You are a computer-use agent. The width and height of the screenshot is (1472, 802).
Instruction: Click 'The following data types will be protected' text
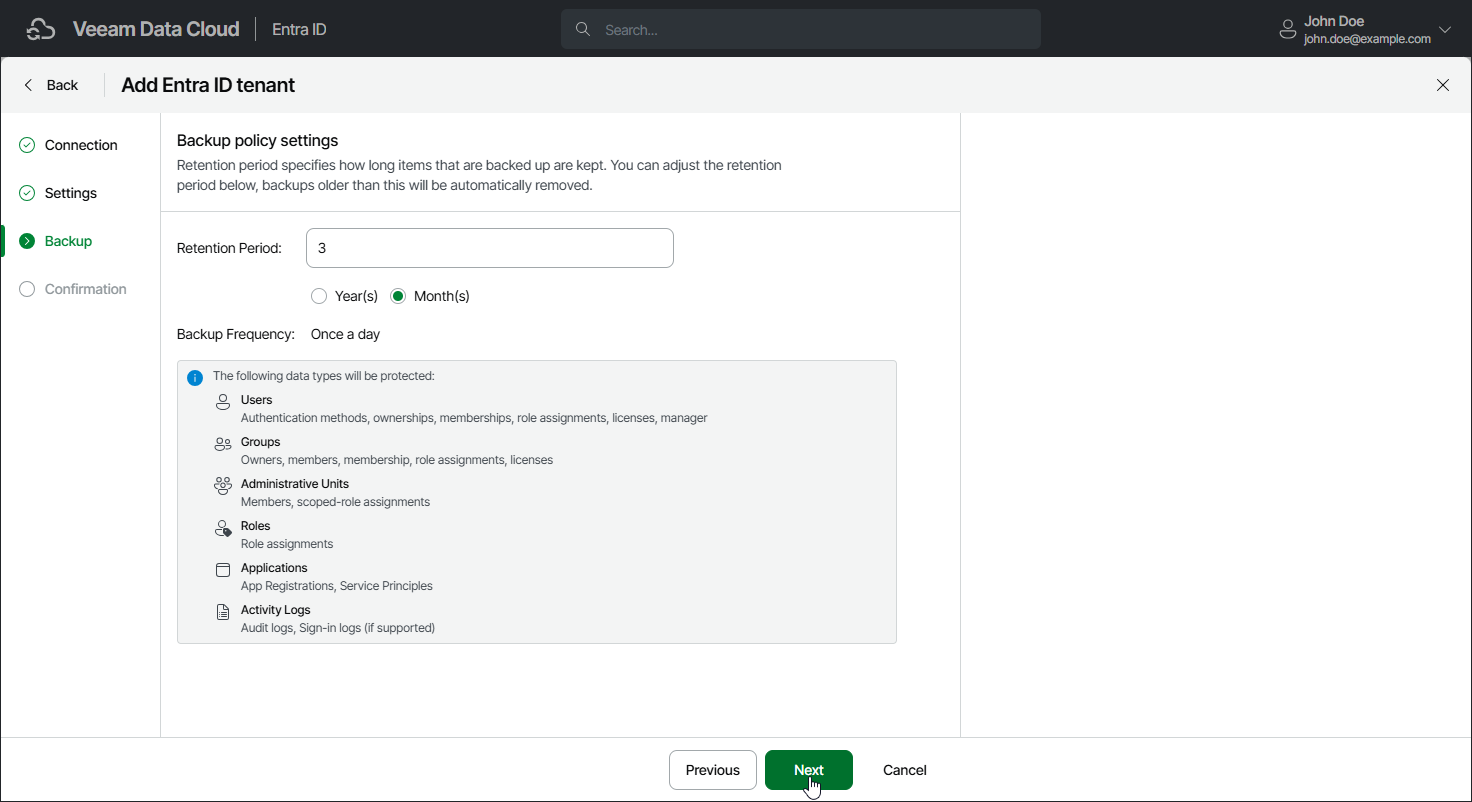coord(324,376)
